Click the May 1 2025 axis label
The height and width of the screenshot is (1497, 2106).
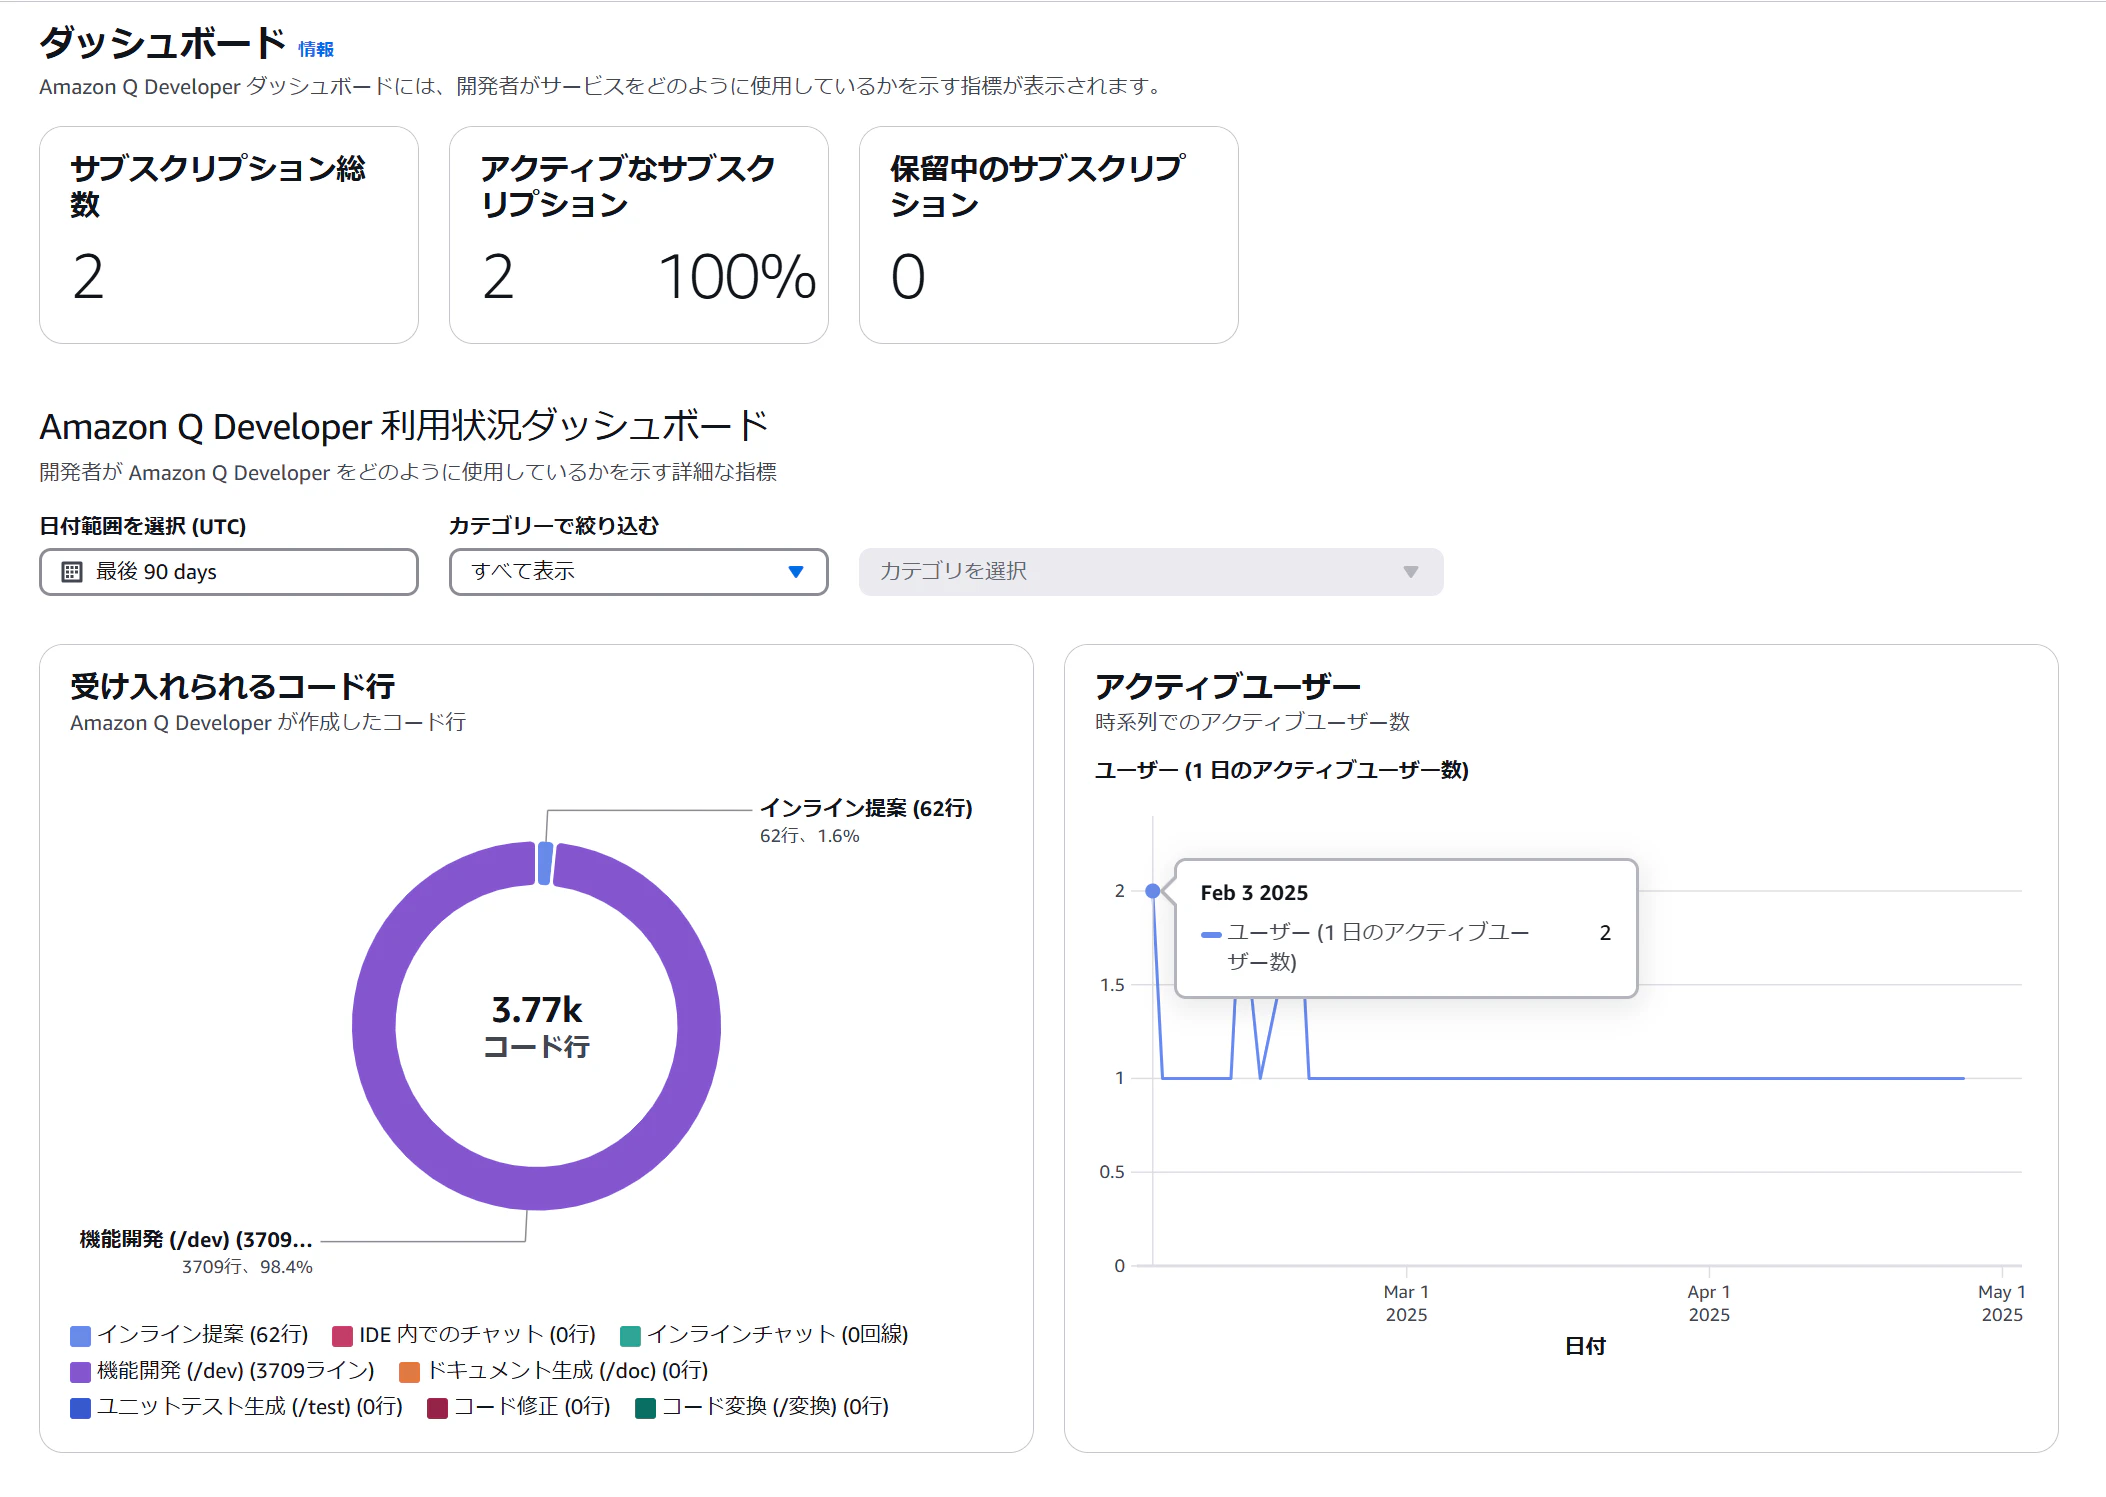[x=2002, y=1304]
